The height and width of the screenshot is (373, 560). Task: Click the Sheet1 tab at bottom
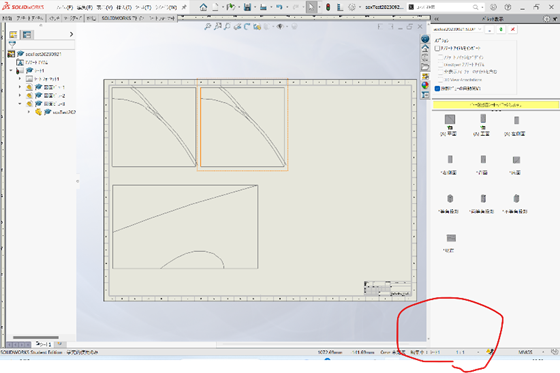pos(44,344)
